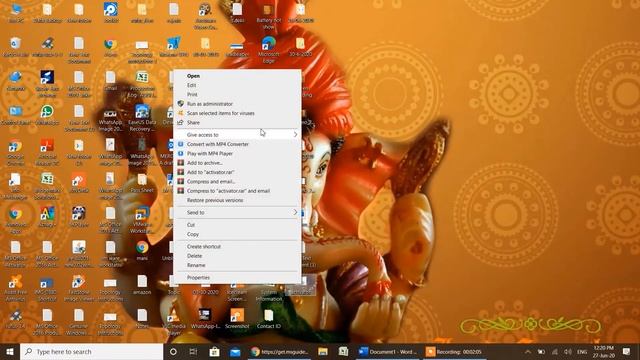Show hidden system tray icons

(528, 351)
